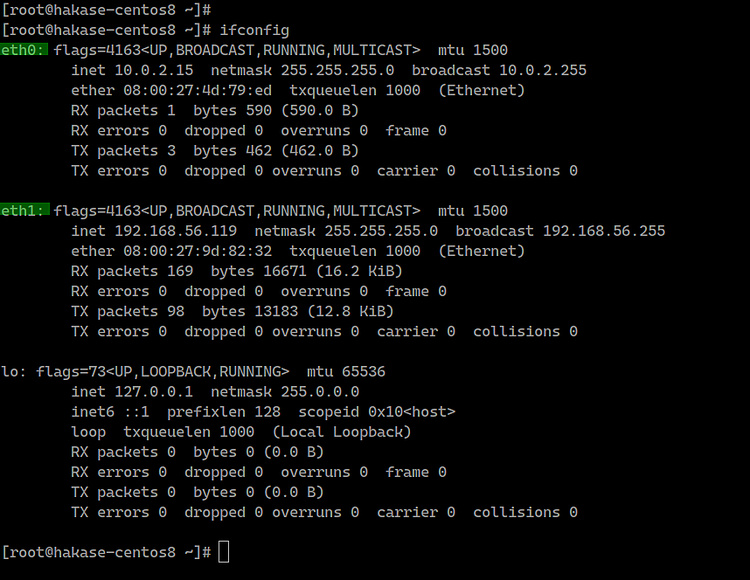This screenshot has height=580, width=750.
Task: Click the (Local Loopback) text
Action: tap(342, 432)
